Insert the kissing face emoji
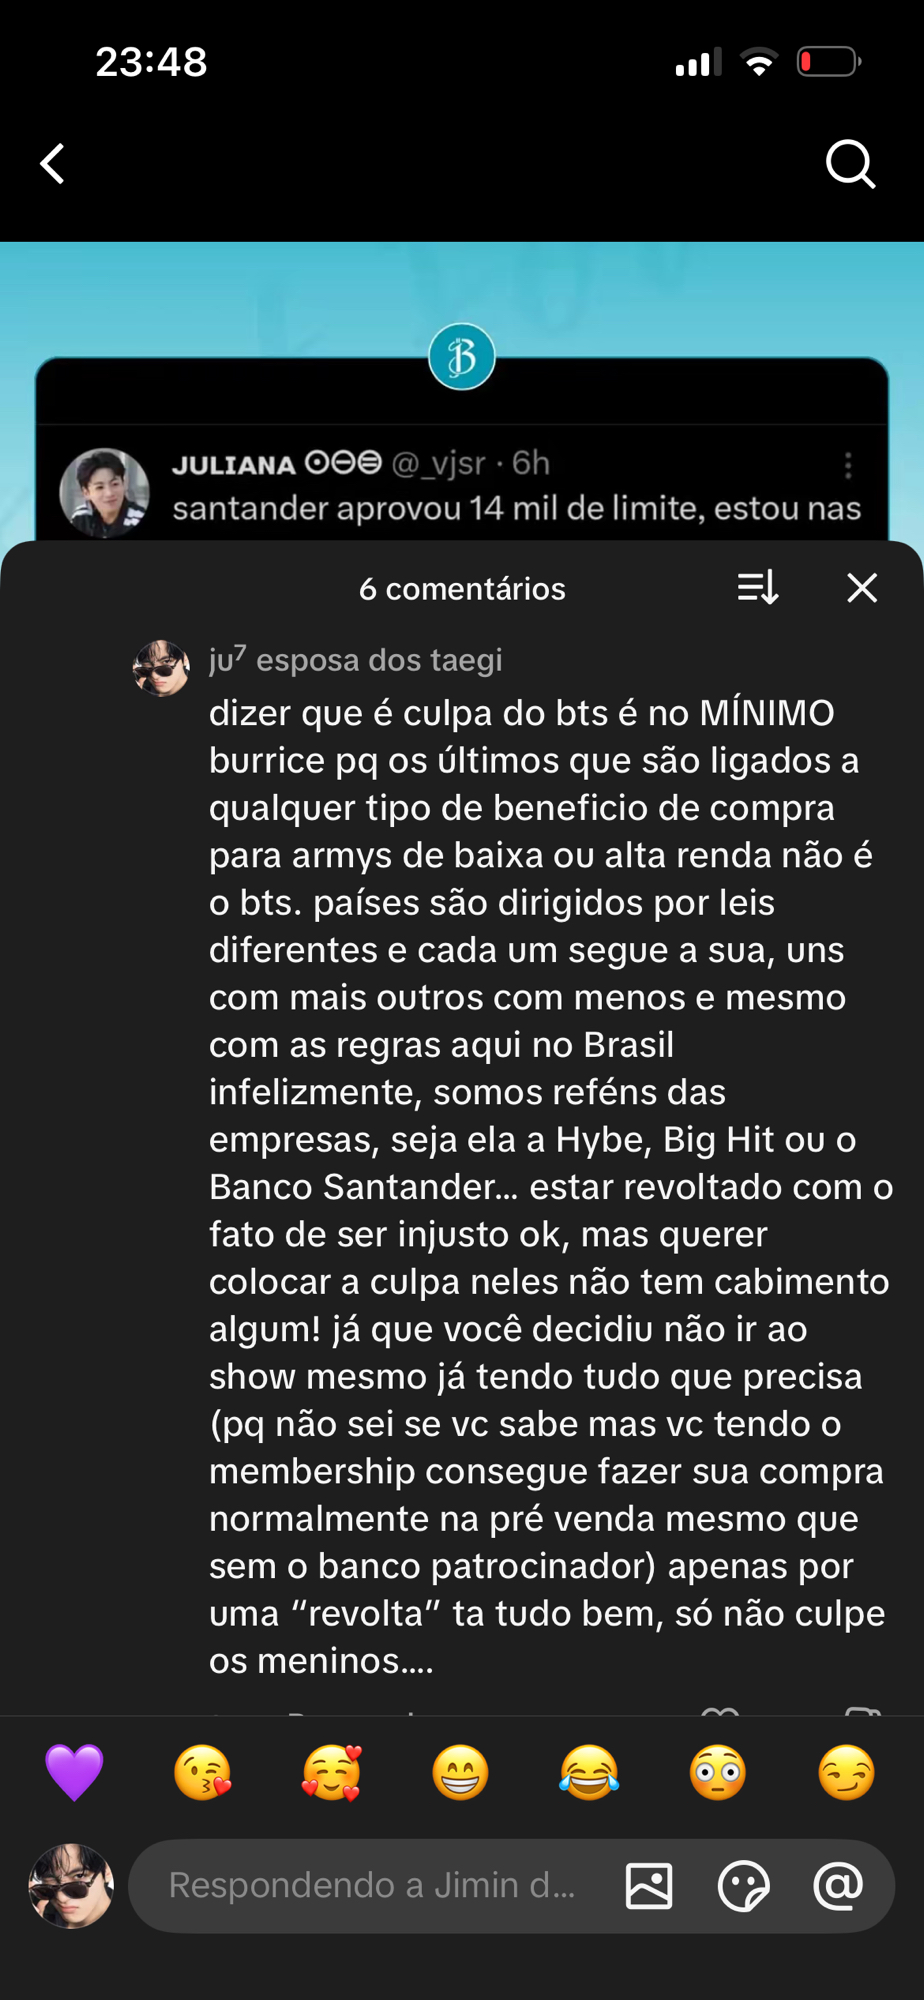Viewport: 924px width, 2000px height. point(203,1772)
